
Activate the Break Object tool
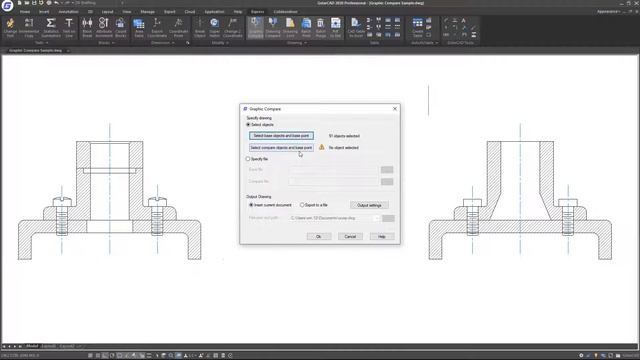coord(200,28)
